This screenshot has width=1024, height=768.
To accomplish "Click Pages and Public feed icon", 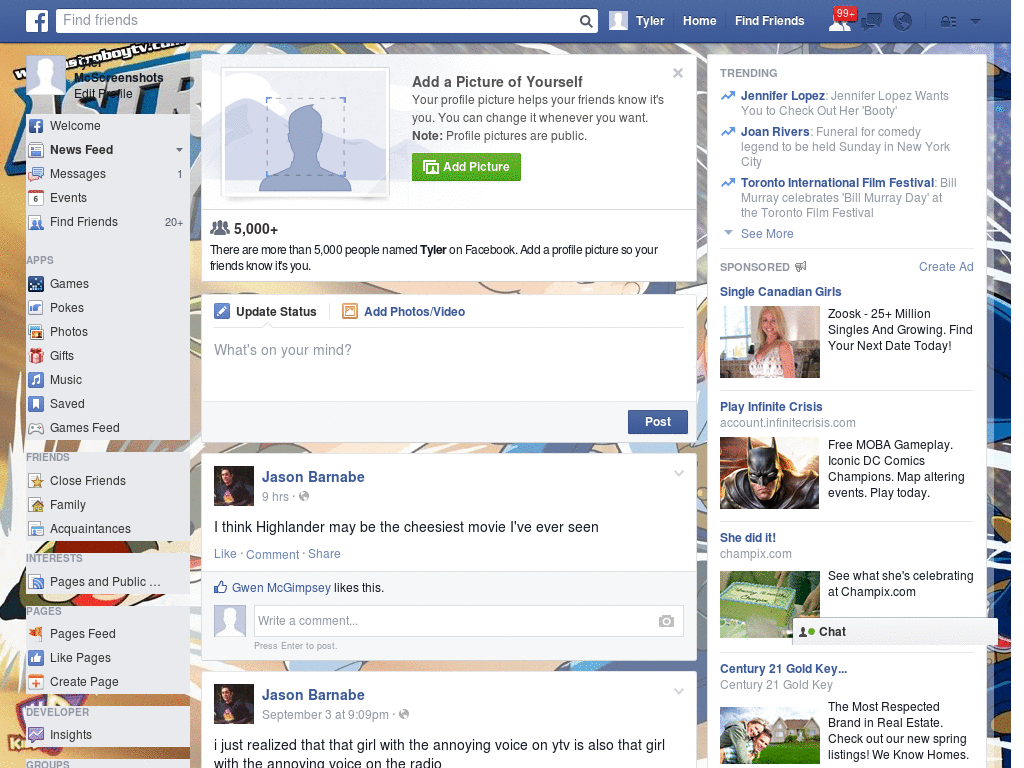I will click(x=36, y=582).
